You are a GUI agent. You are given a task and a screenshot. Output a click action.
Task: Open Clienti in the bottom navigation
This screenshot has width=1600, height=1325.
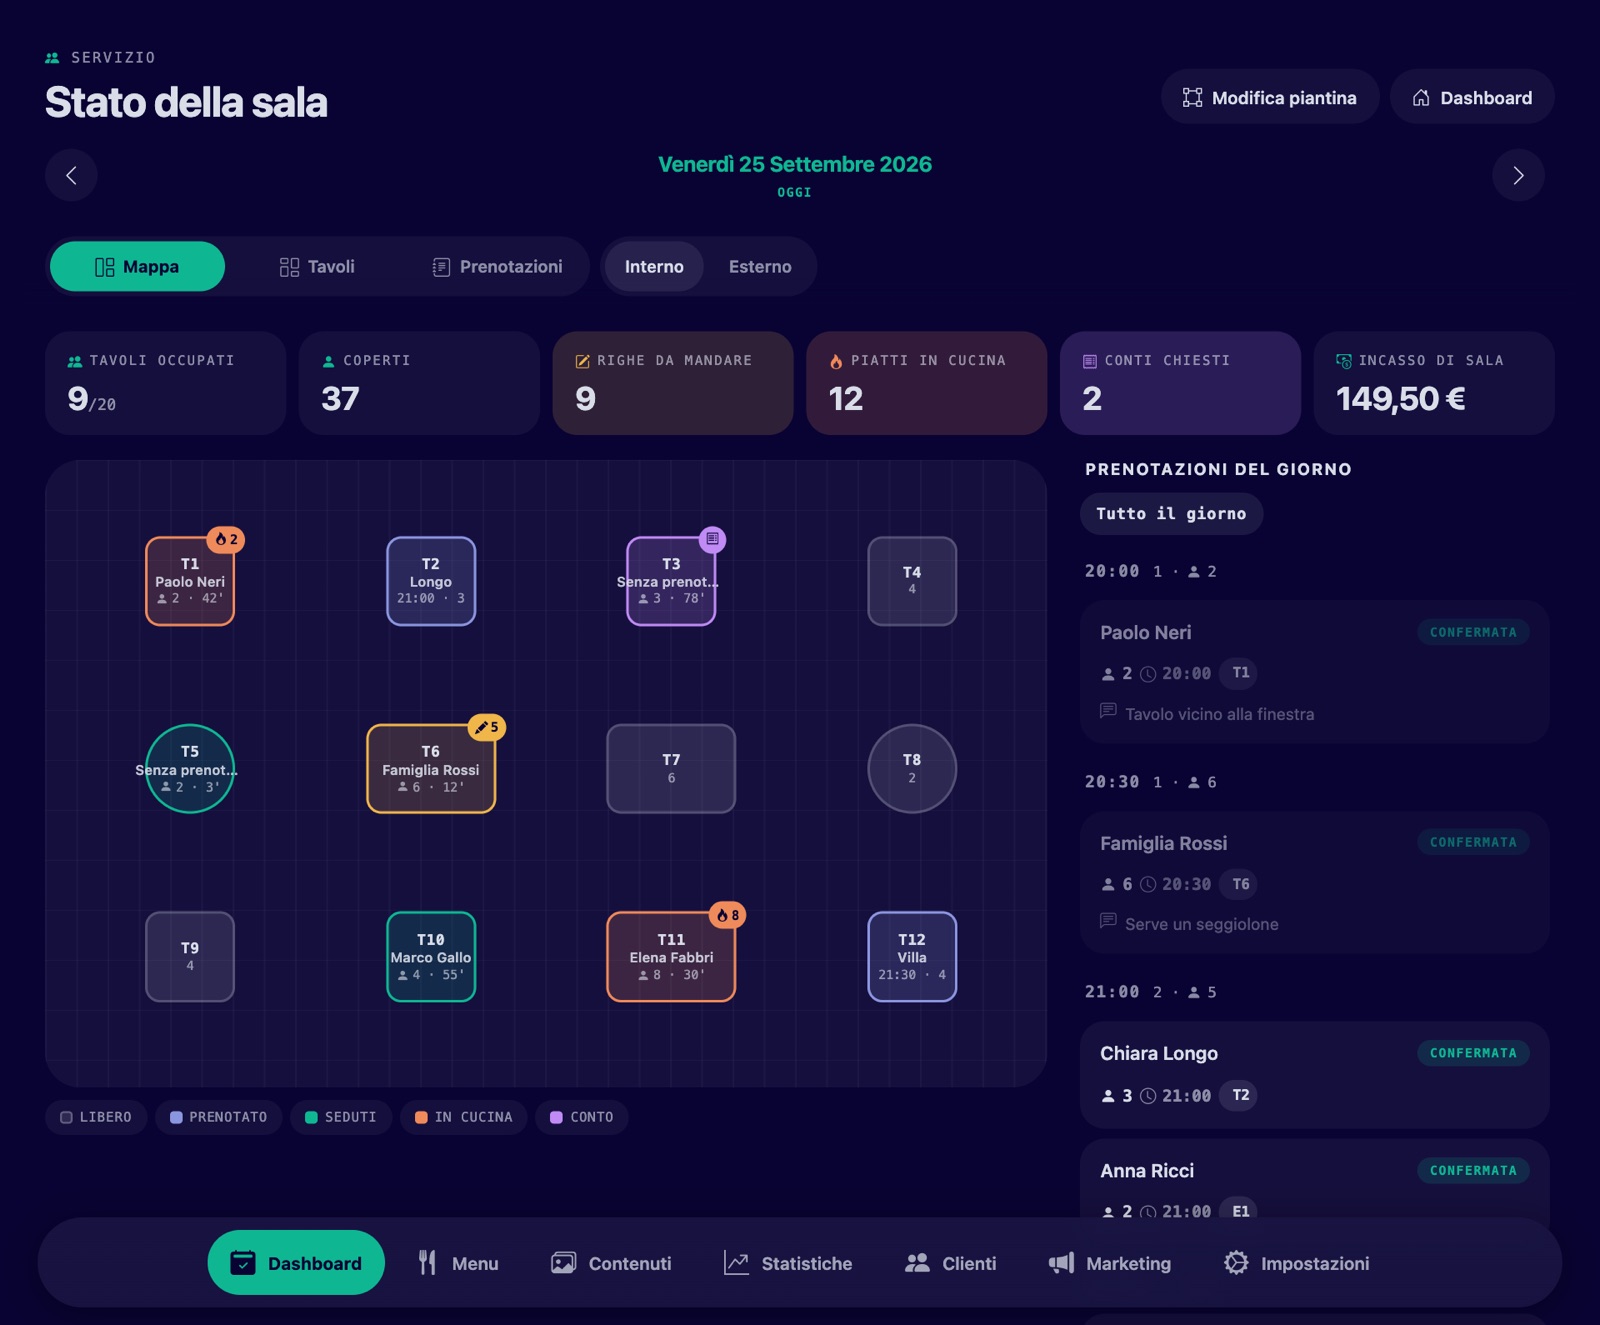(950, 1263)
